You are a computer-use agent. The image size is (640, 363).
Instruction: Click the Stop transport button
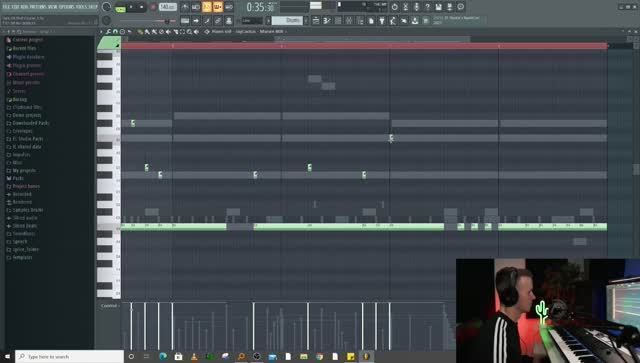(x=142, y=7)
